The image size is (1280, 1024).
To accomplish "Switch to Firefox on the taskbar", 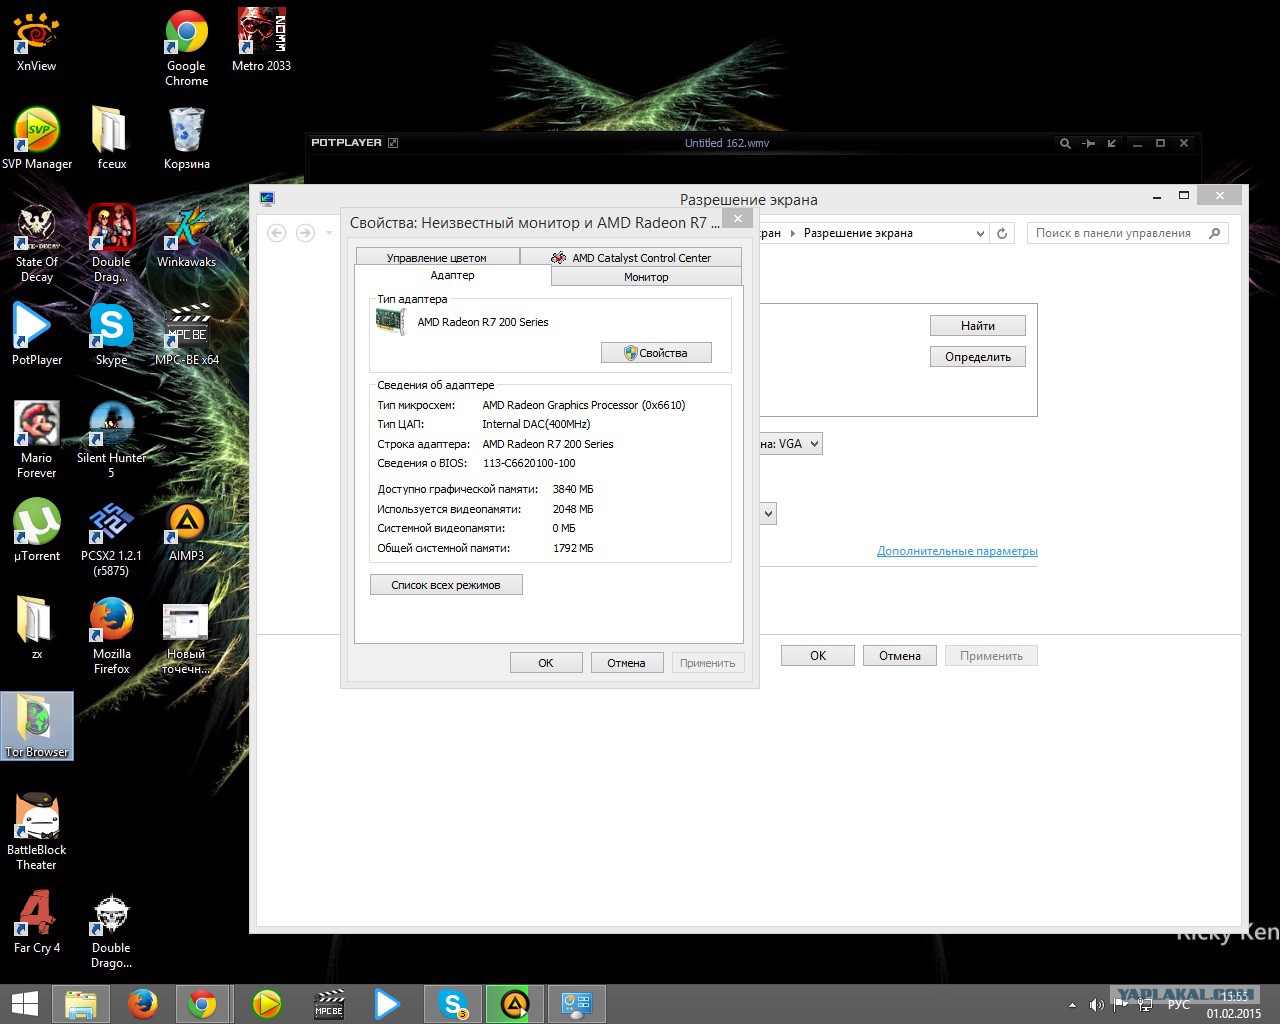I will [142, 1004].
